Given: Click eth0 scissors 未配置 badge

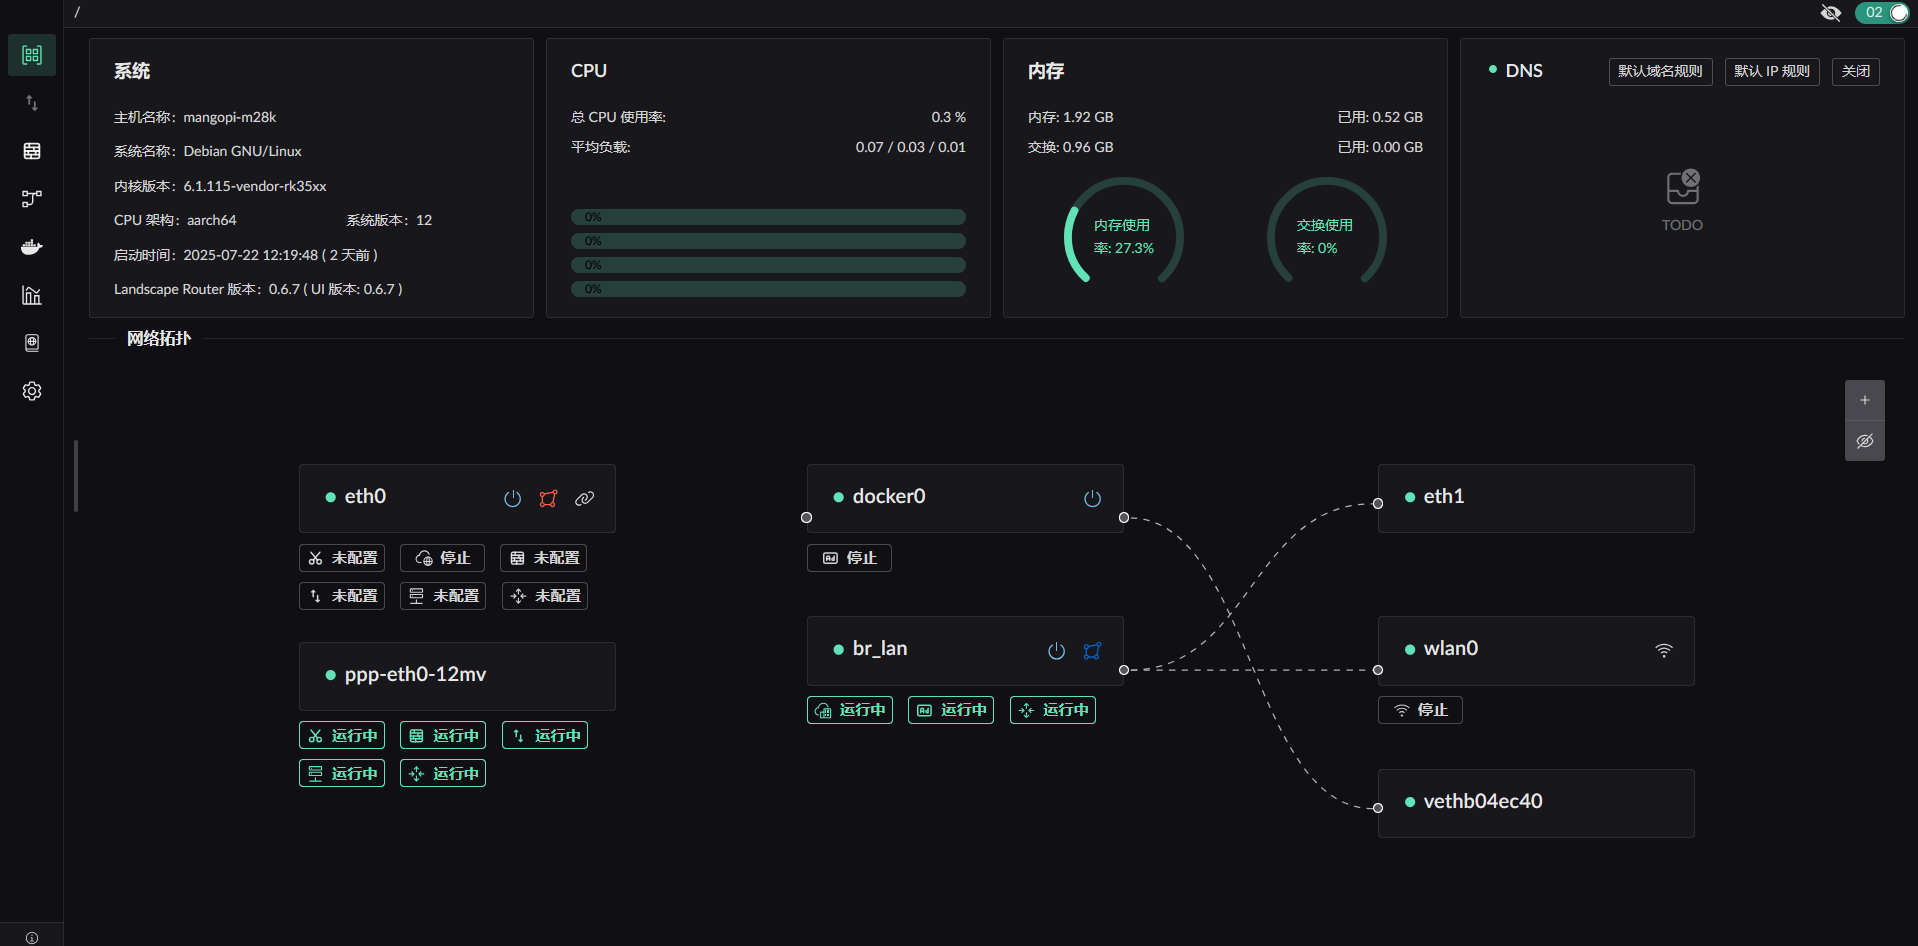Looking at the screenshot, I should [x=342, y=558].
